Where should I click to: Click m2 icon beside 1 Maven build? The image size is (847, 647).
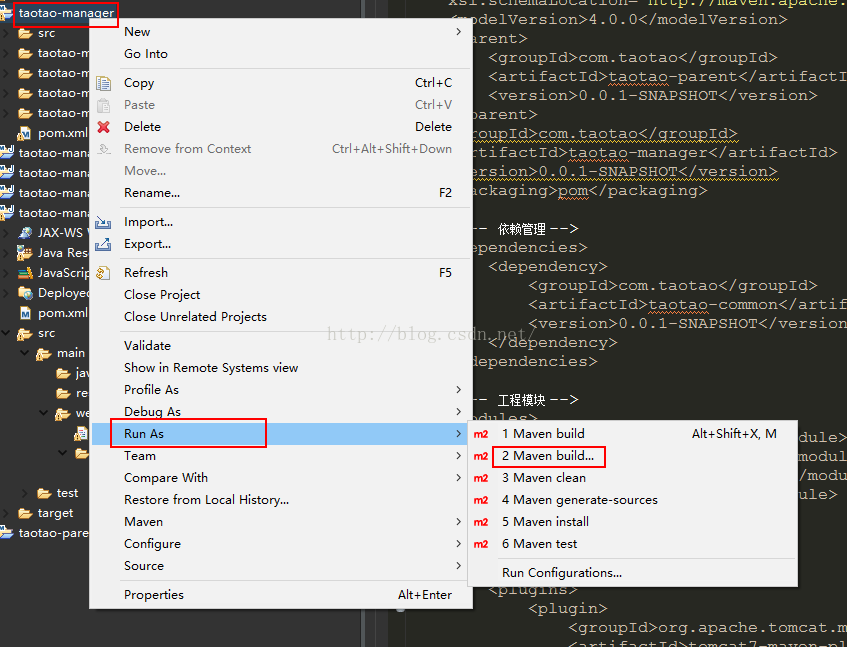(481, 434)
